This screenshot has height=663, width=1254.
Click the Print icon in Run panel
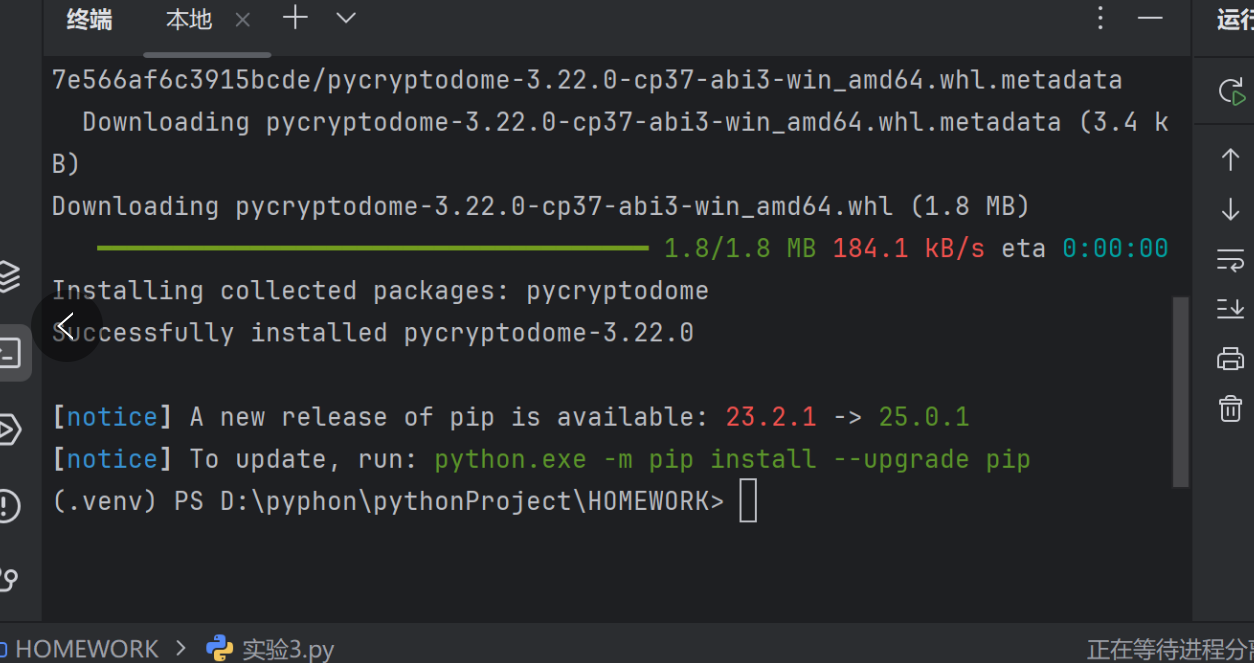click(x=1231, y=358)
